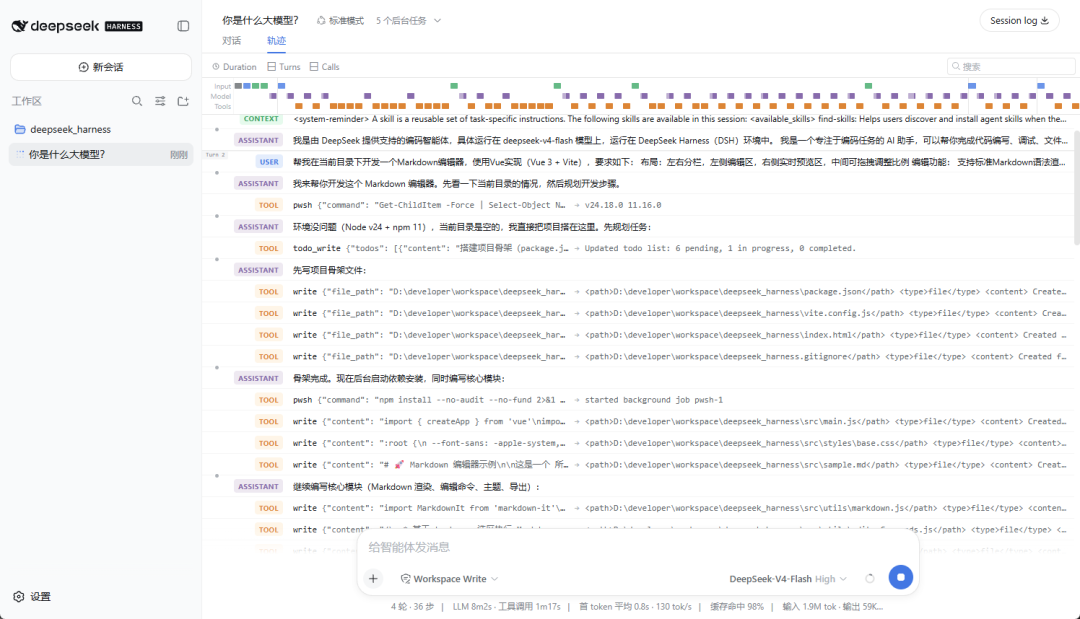
Task: Open the Workspace Write permission dropdown
Action: (x=449, y=578)
